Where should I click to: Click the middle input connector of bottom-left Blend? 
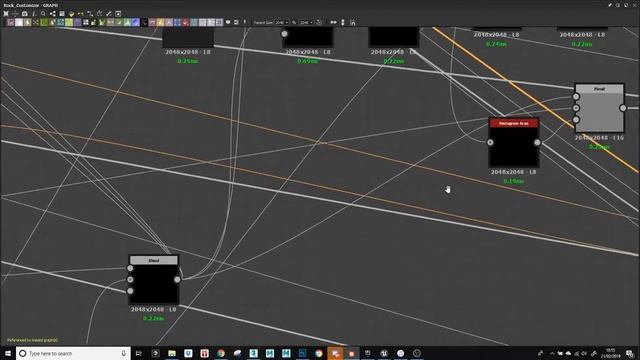pyautogui.click(x=130, y=280)
